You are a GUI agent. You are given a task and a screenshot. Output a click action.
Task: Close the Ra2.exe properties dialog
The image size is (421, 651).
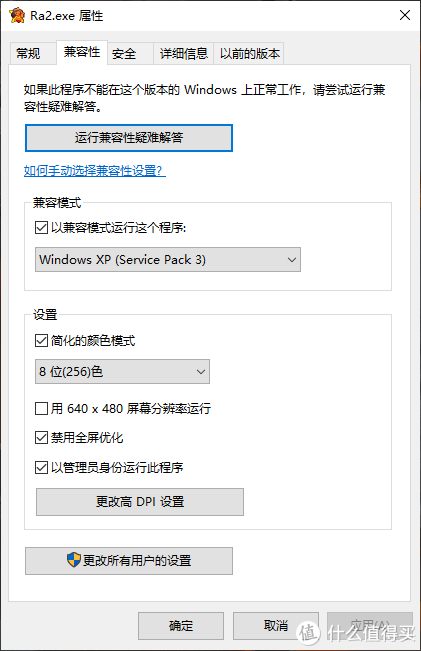(x=405, y=15)
